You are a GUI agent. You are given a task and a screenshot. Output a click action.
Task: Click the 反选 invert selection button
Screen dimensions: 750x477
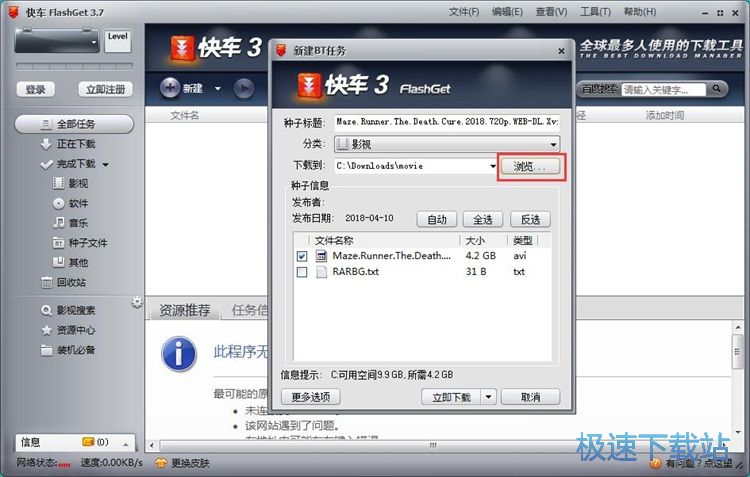tap(530, 220)
